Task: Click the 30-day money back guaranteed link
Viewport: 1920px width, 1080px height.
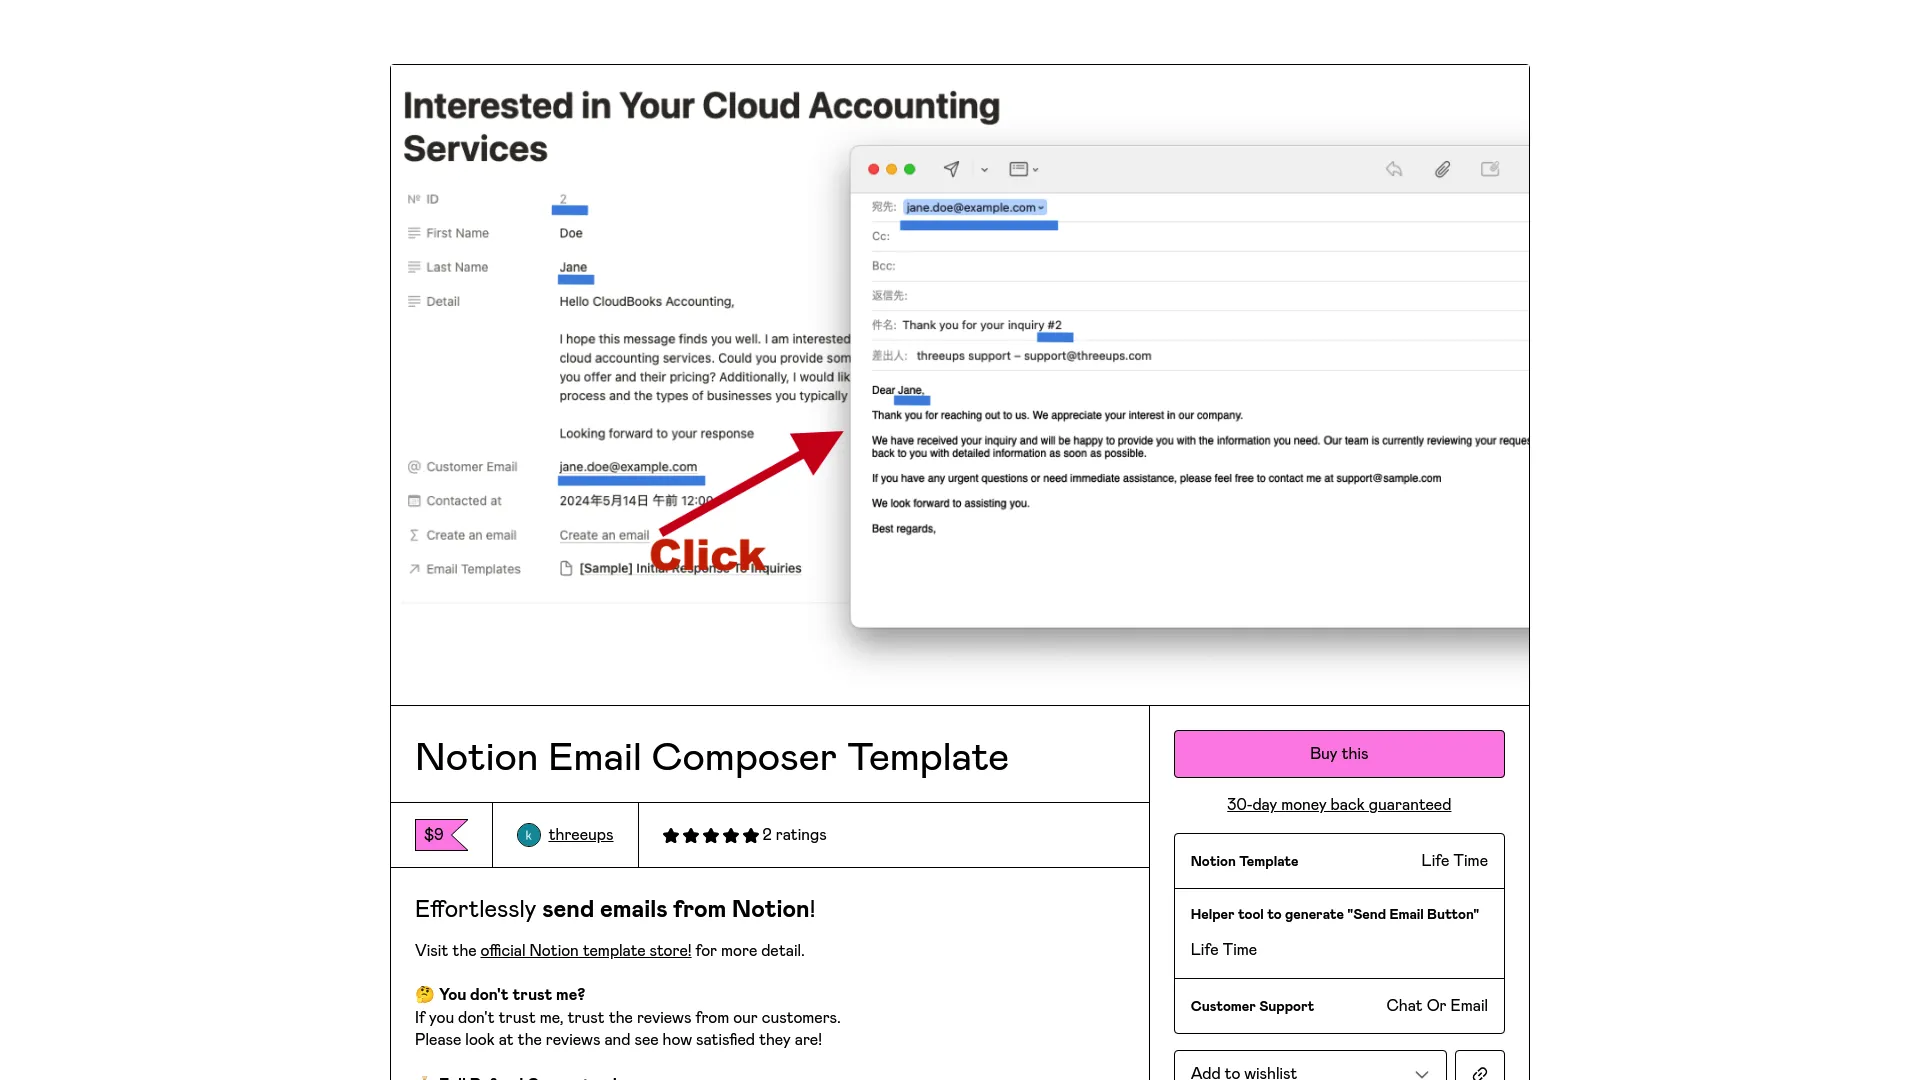Action: pos(1338,803)
